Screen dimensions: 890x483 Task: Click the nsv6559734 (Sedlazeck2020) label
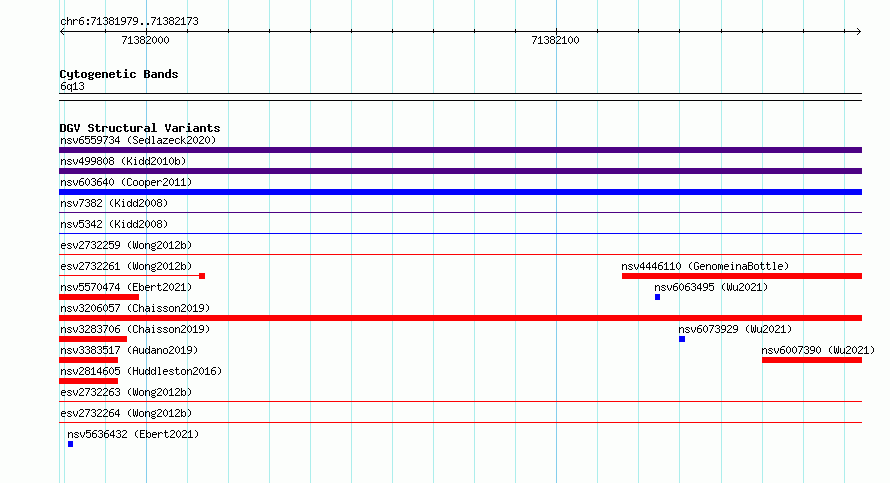tap(138, 140)
